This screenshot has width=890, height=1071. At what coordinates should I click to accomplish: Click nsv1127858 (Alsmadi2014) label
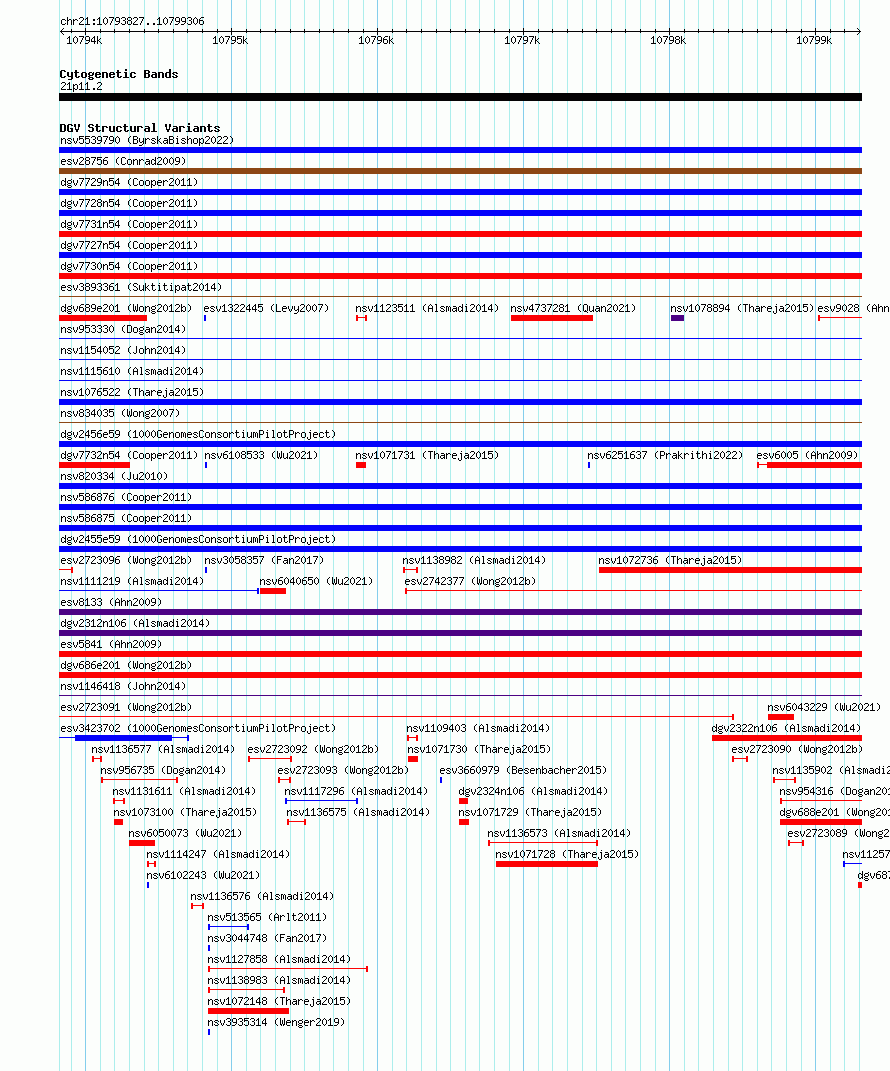point(279,960)
